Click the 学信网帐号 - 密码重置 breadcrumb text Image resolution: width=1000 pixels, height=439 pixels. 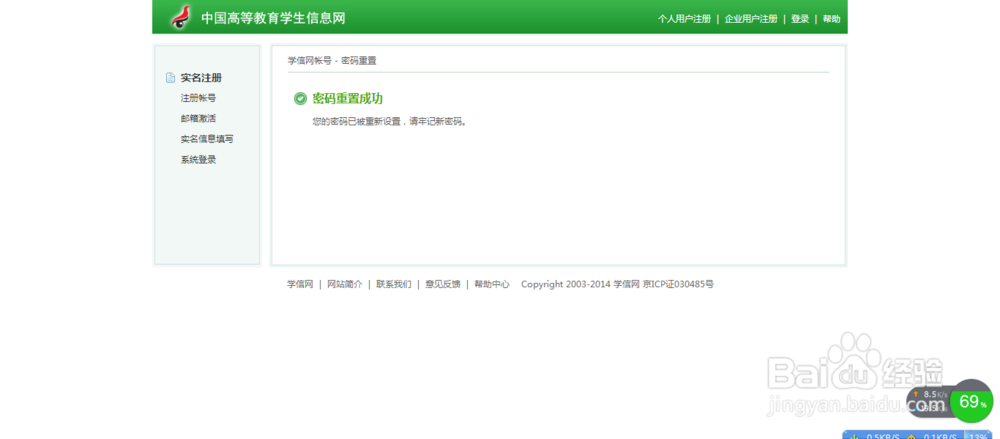(x=332, y=61)
